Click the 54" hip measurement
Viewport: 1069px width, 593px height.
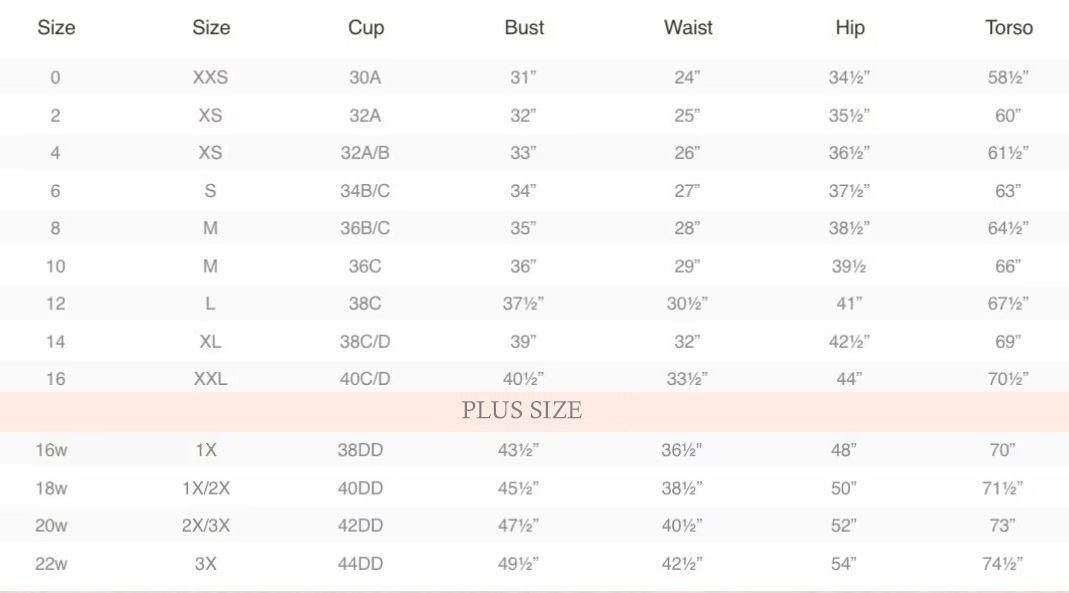pyautogui.click(x=844, y=564)
